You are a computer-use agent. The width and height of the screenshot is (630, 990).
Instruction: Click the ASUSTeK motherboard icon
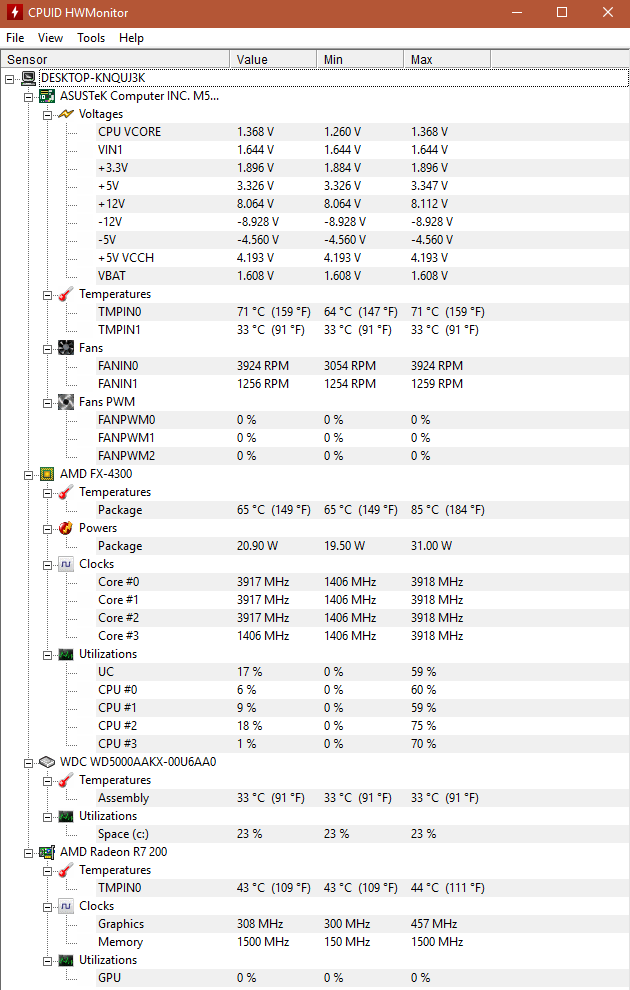tap(47, 96)
